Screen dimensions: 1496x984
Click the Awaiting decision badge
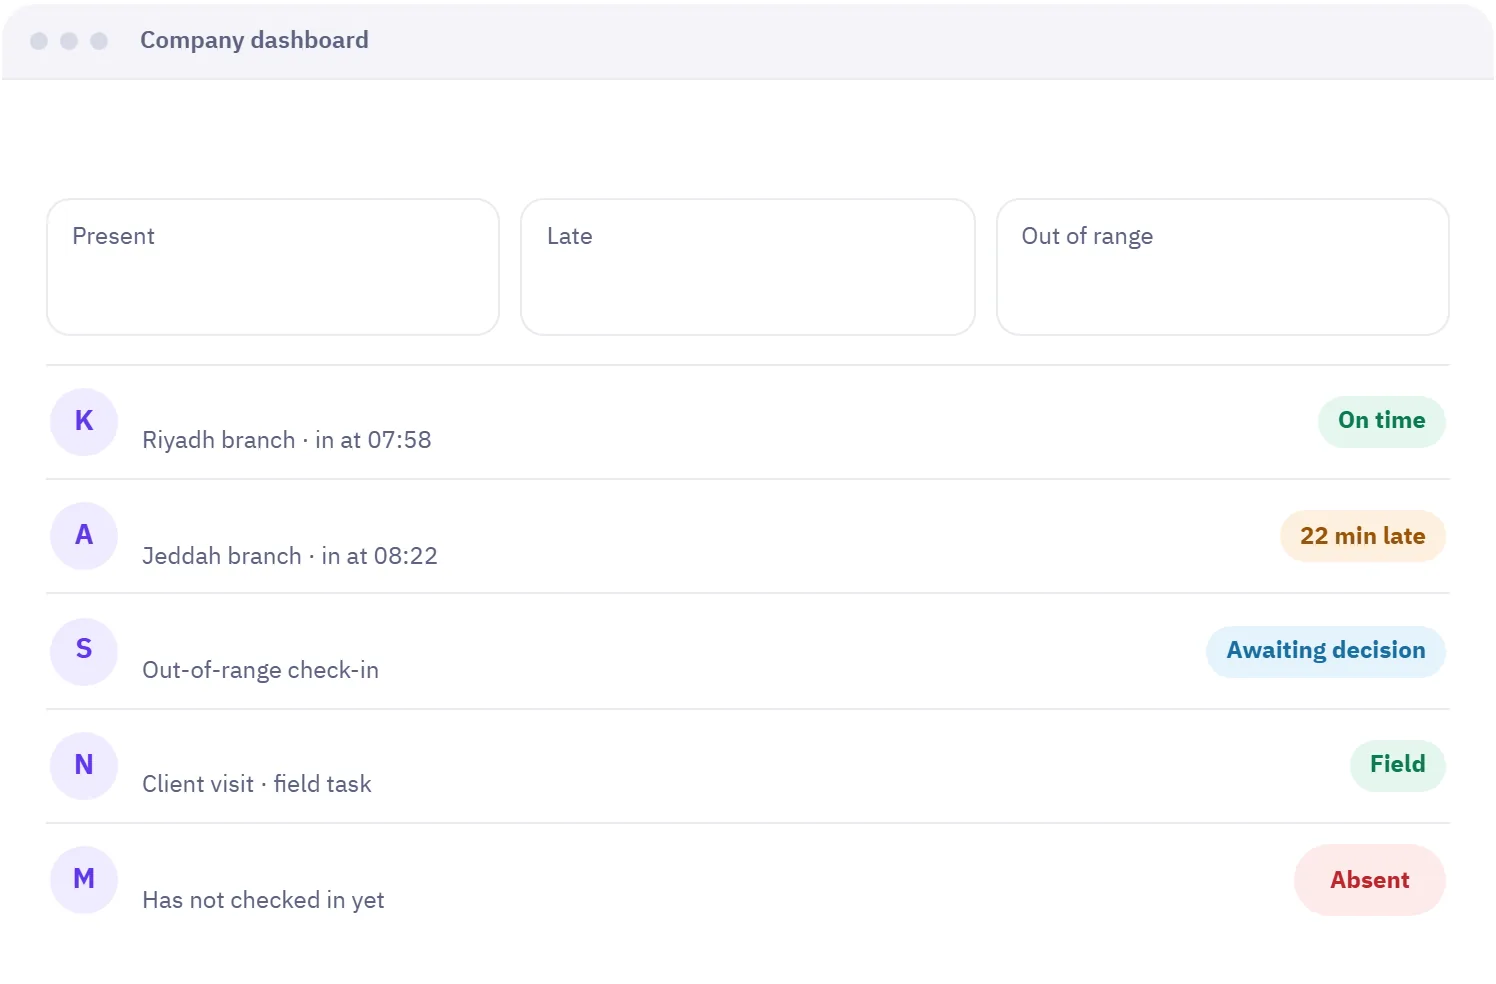coord(1326,651)
